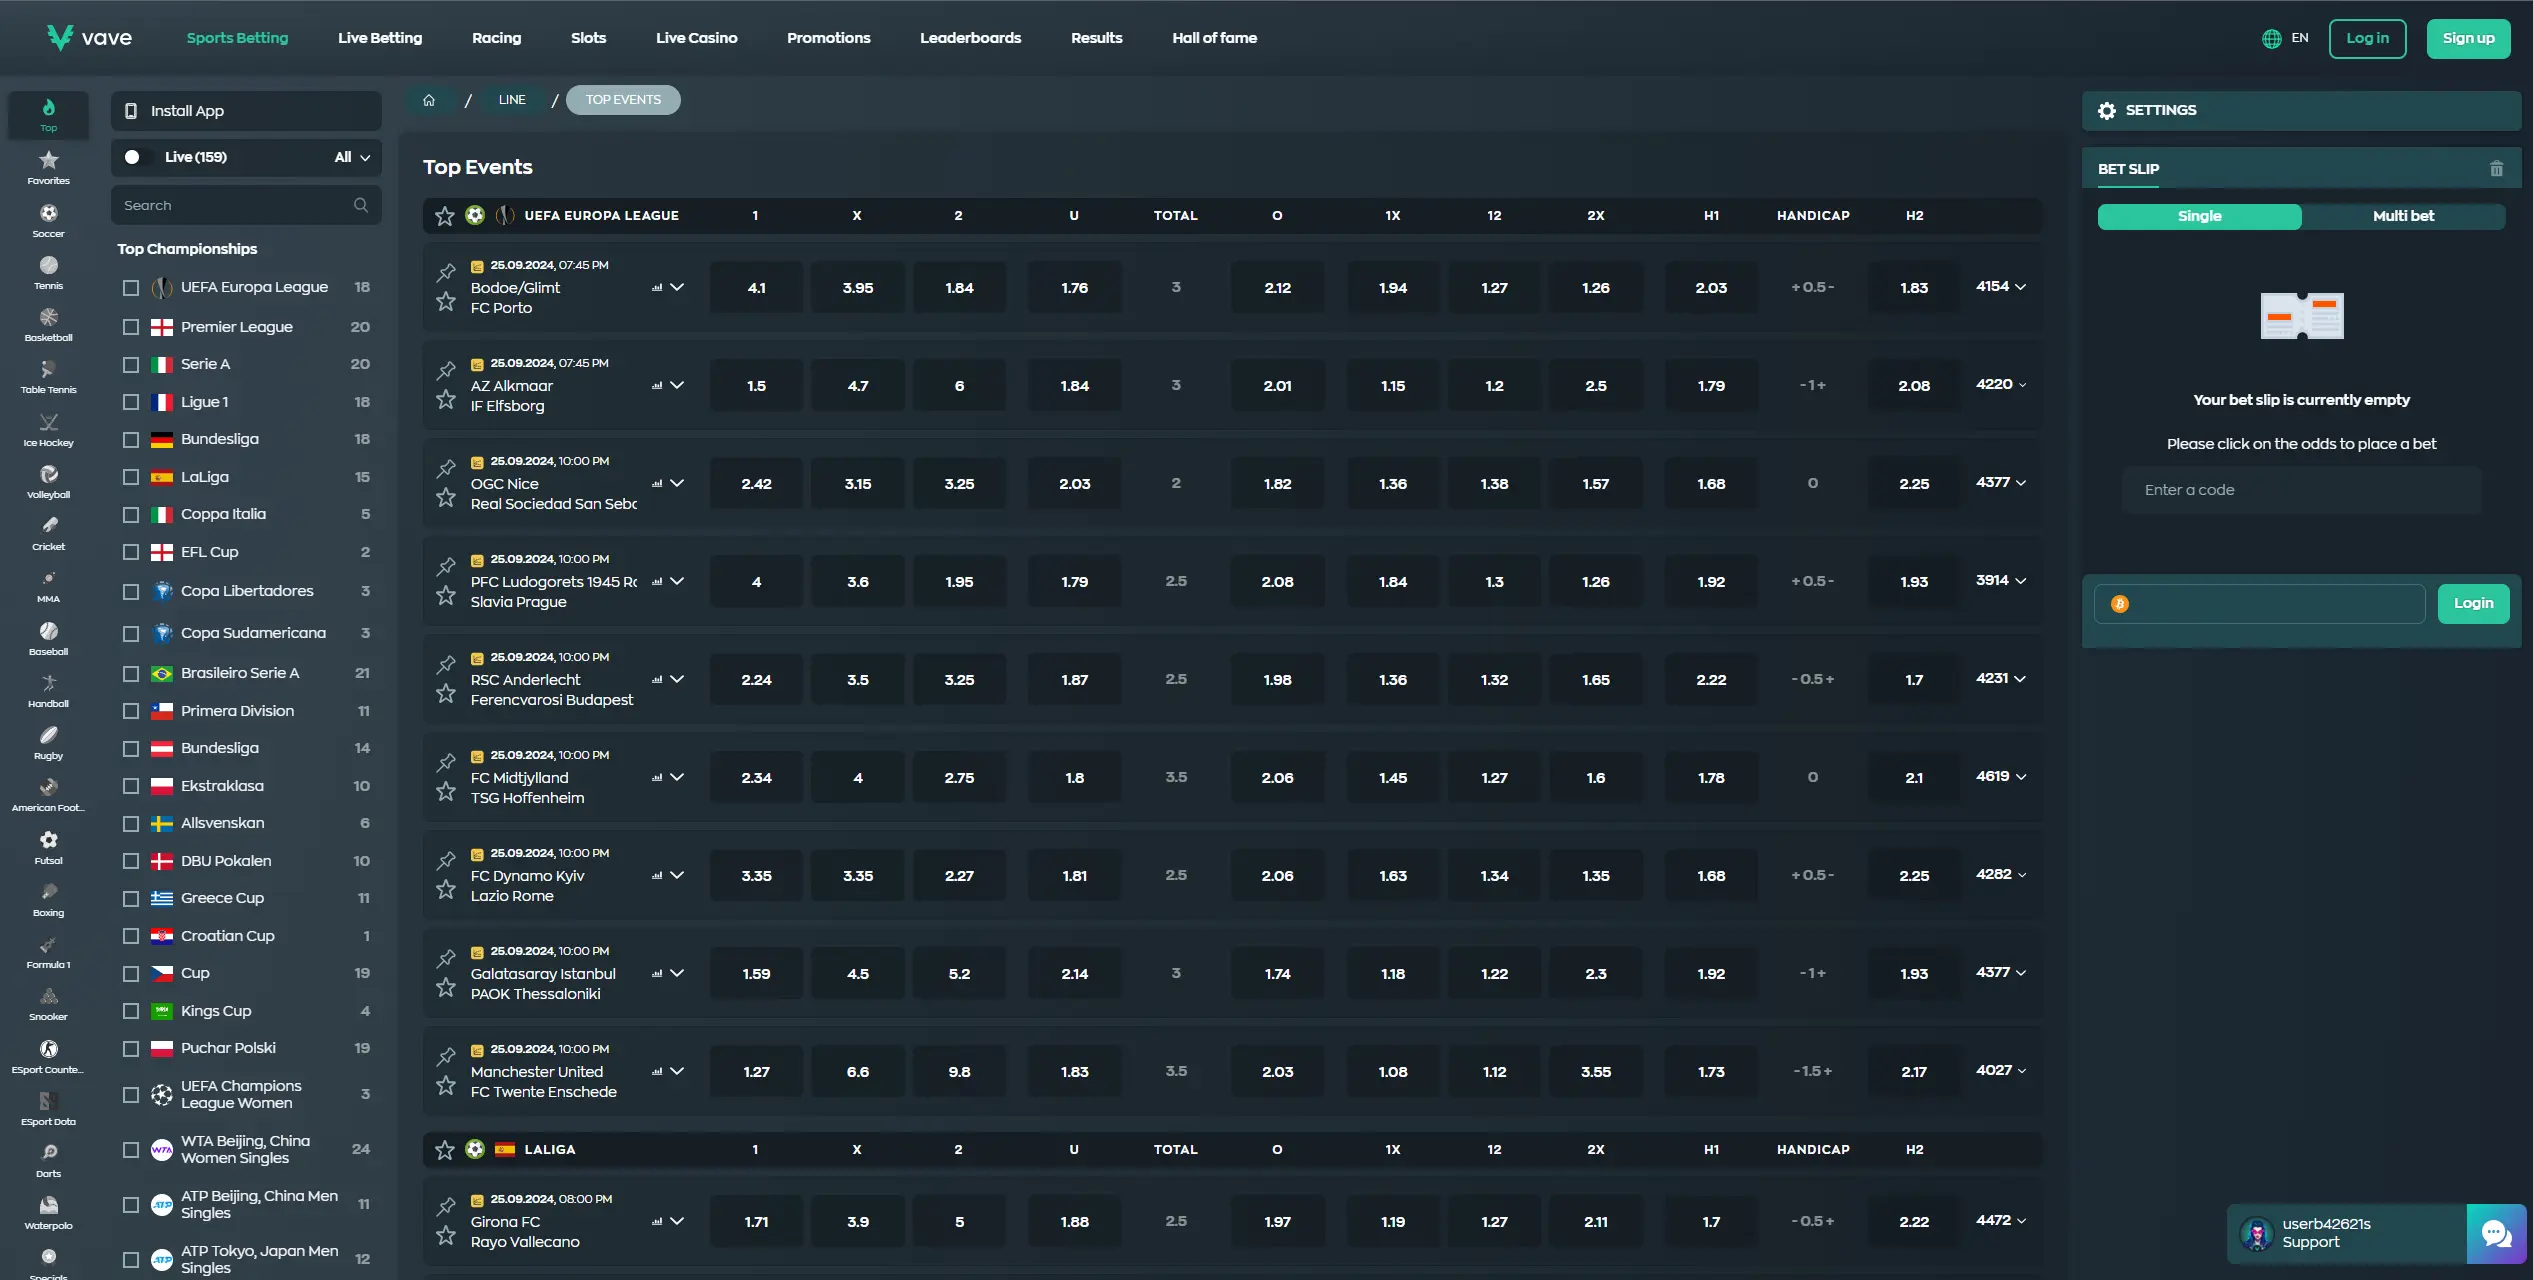This screenshot has width=2533, height=1280.
Task: Favorite the AZ Alkmaar match star
Action: click(446, 399)
